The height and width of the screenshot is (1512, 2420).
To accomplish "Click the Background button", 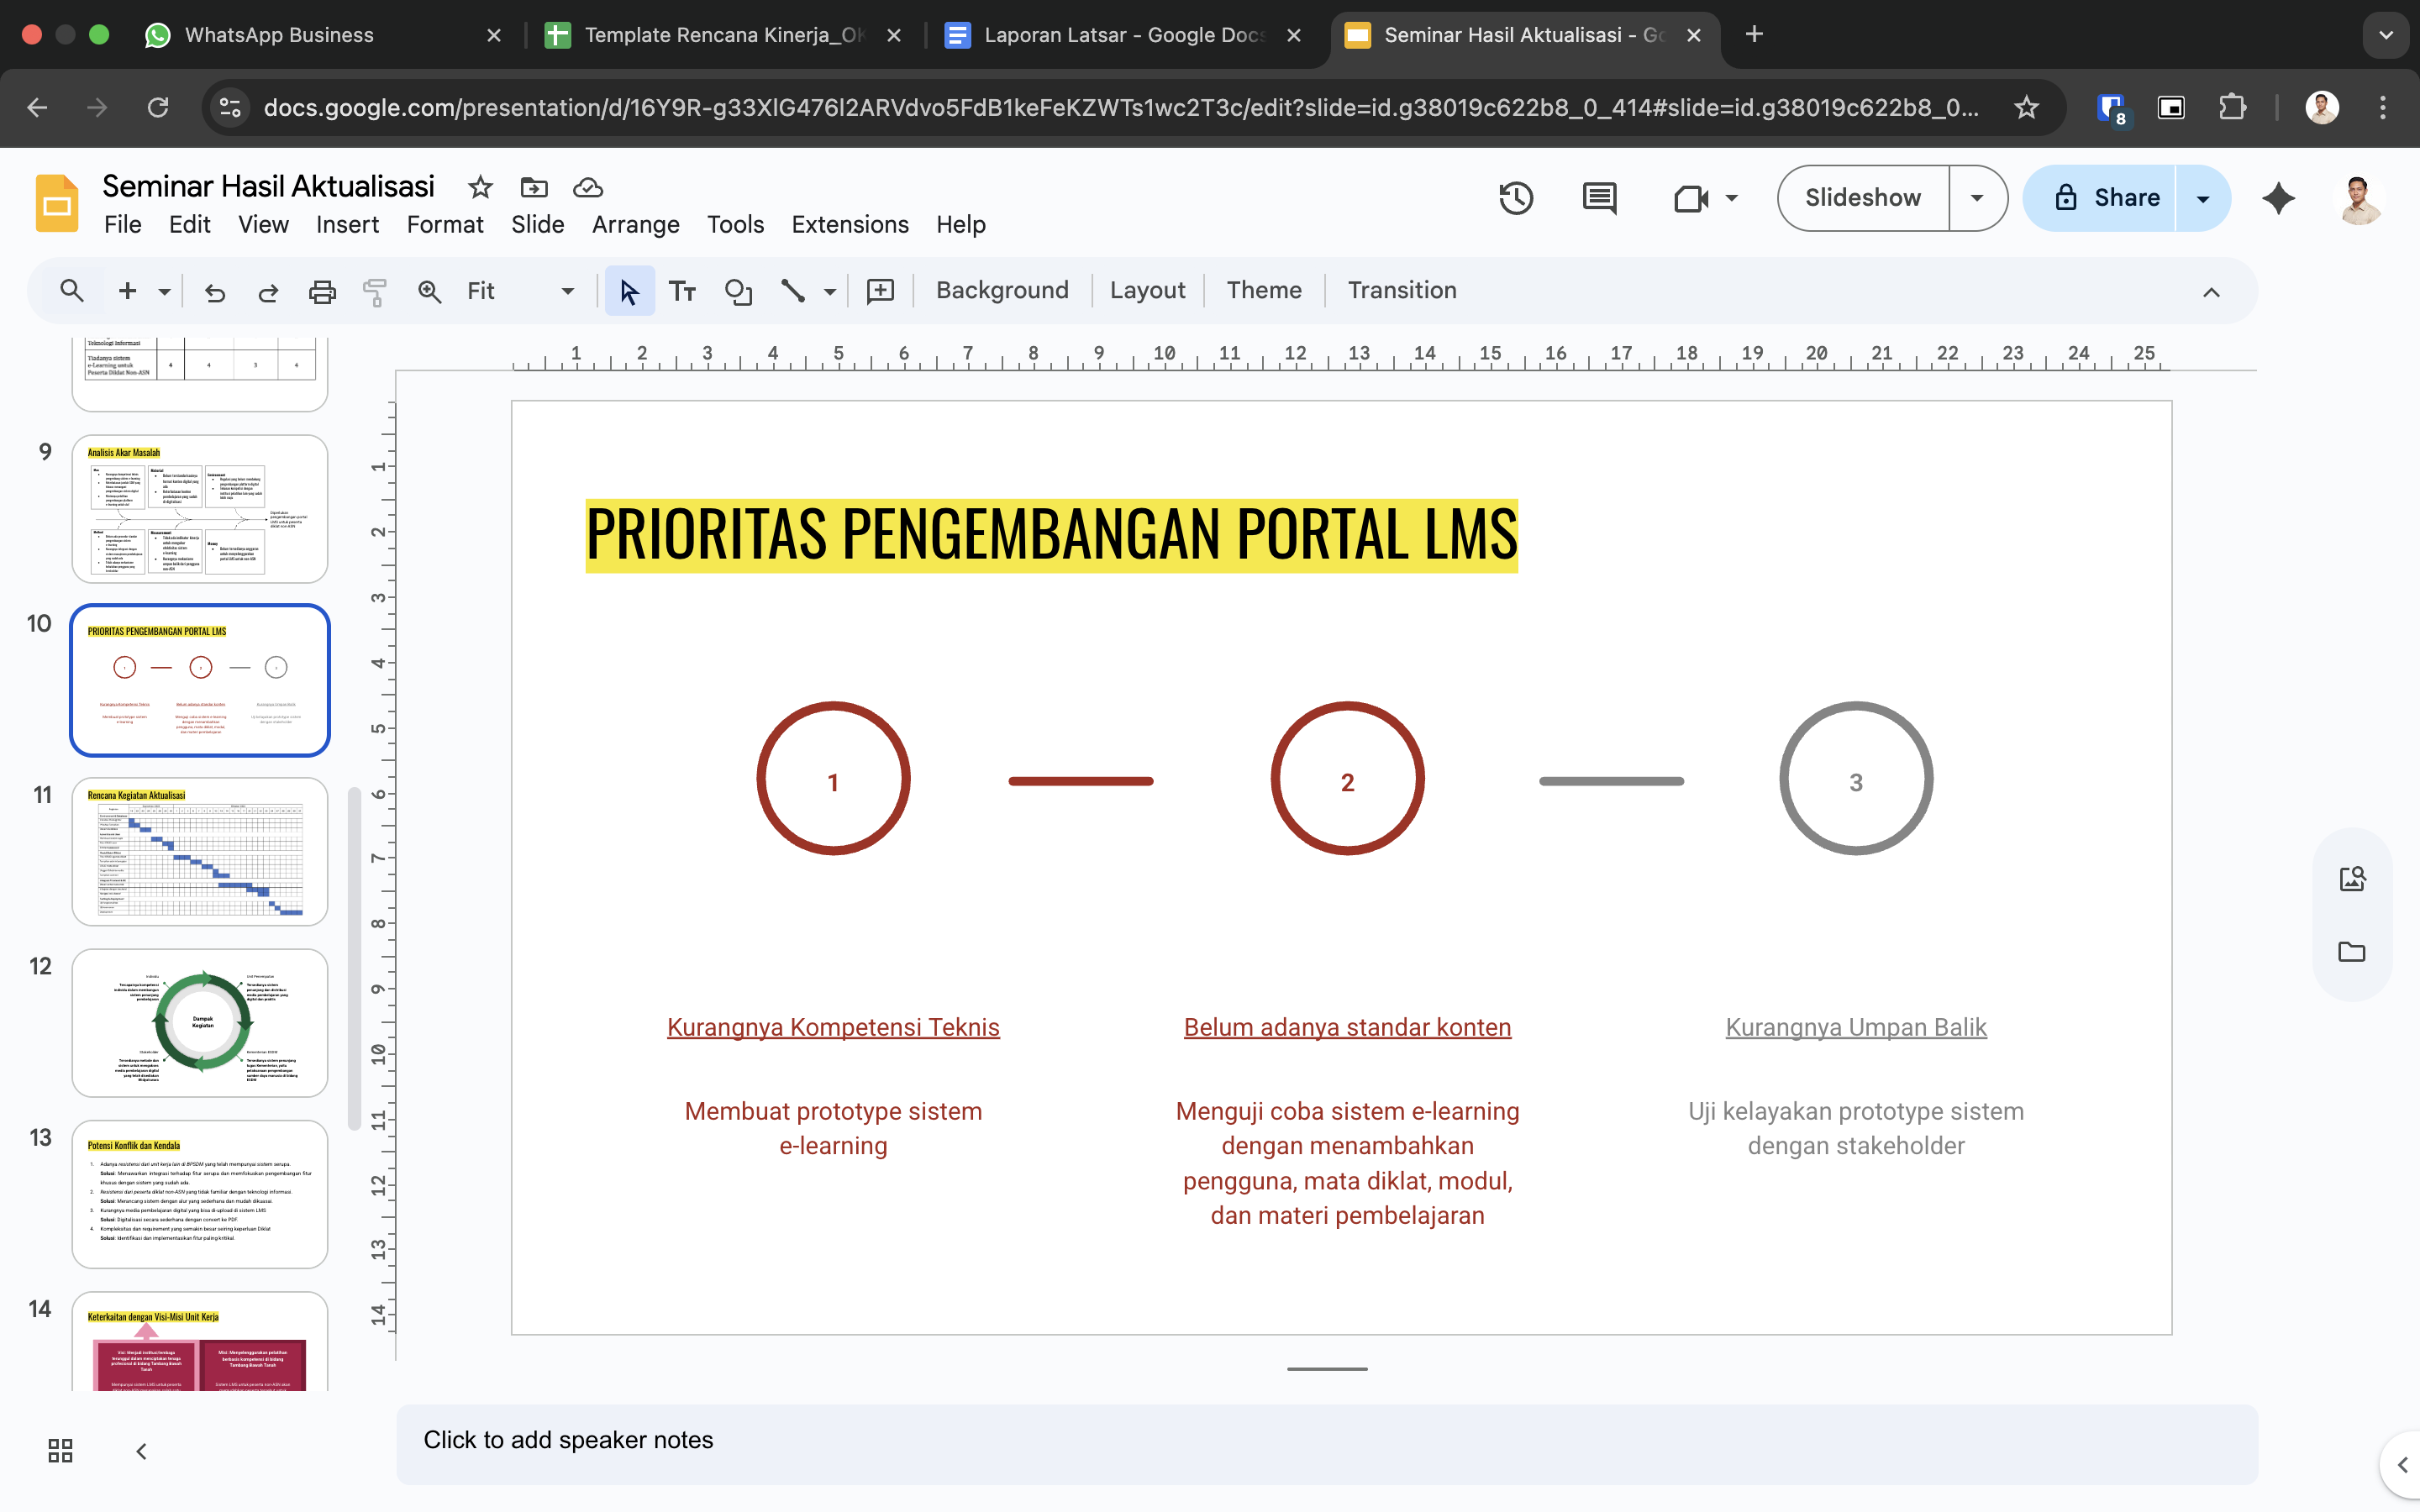I will pos(1002,290).
